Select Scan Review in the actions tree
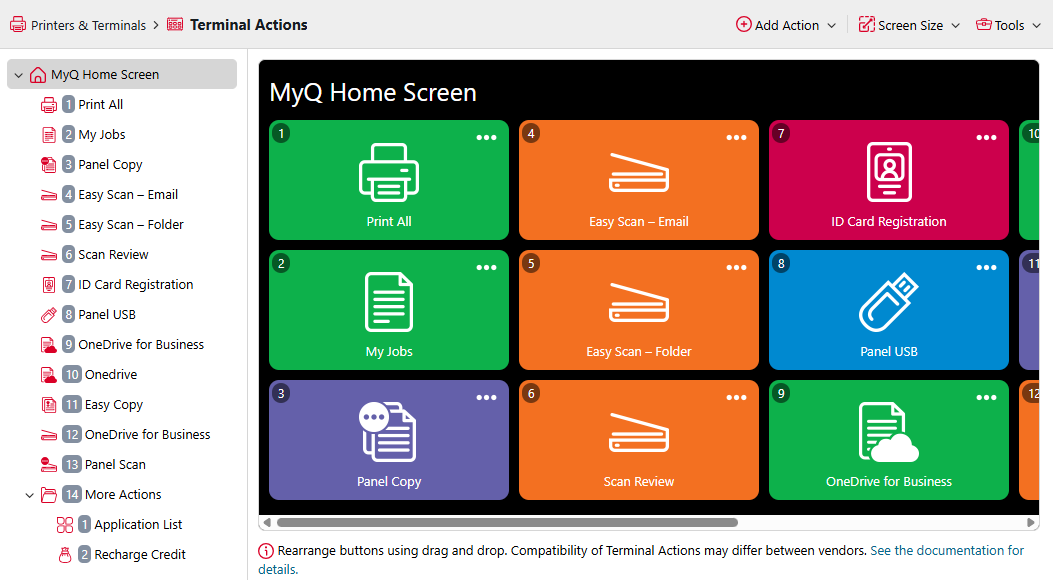The height and width of the screenshot is (580, 1053). point(113,254)
